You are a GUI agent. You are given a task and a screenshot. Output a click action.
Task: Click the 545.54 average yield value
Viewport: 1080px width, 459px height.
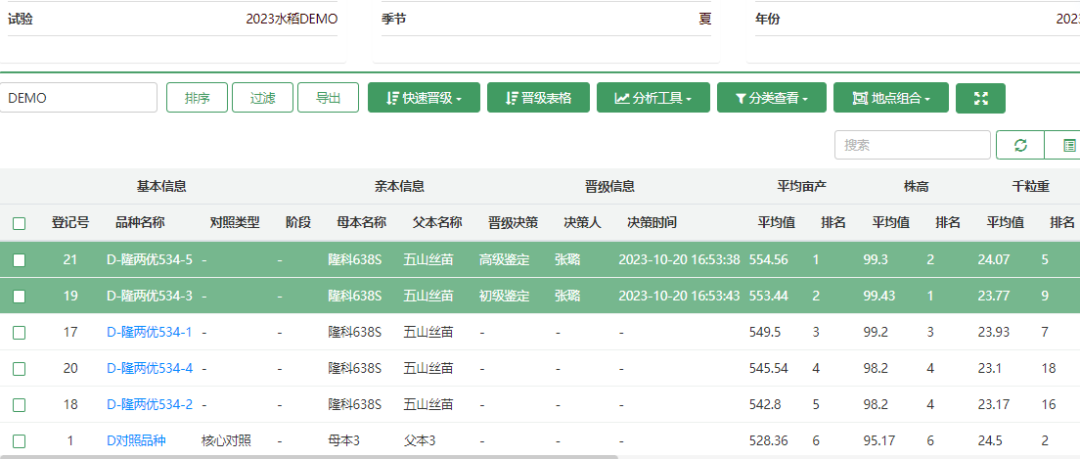(769, 369)
